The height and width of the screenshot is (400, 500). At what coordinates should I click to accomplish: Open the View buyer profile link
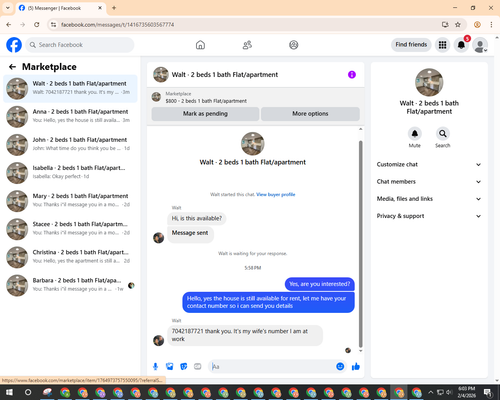276,194
